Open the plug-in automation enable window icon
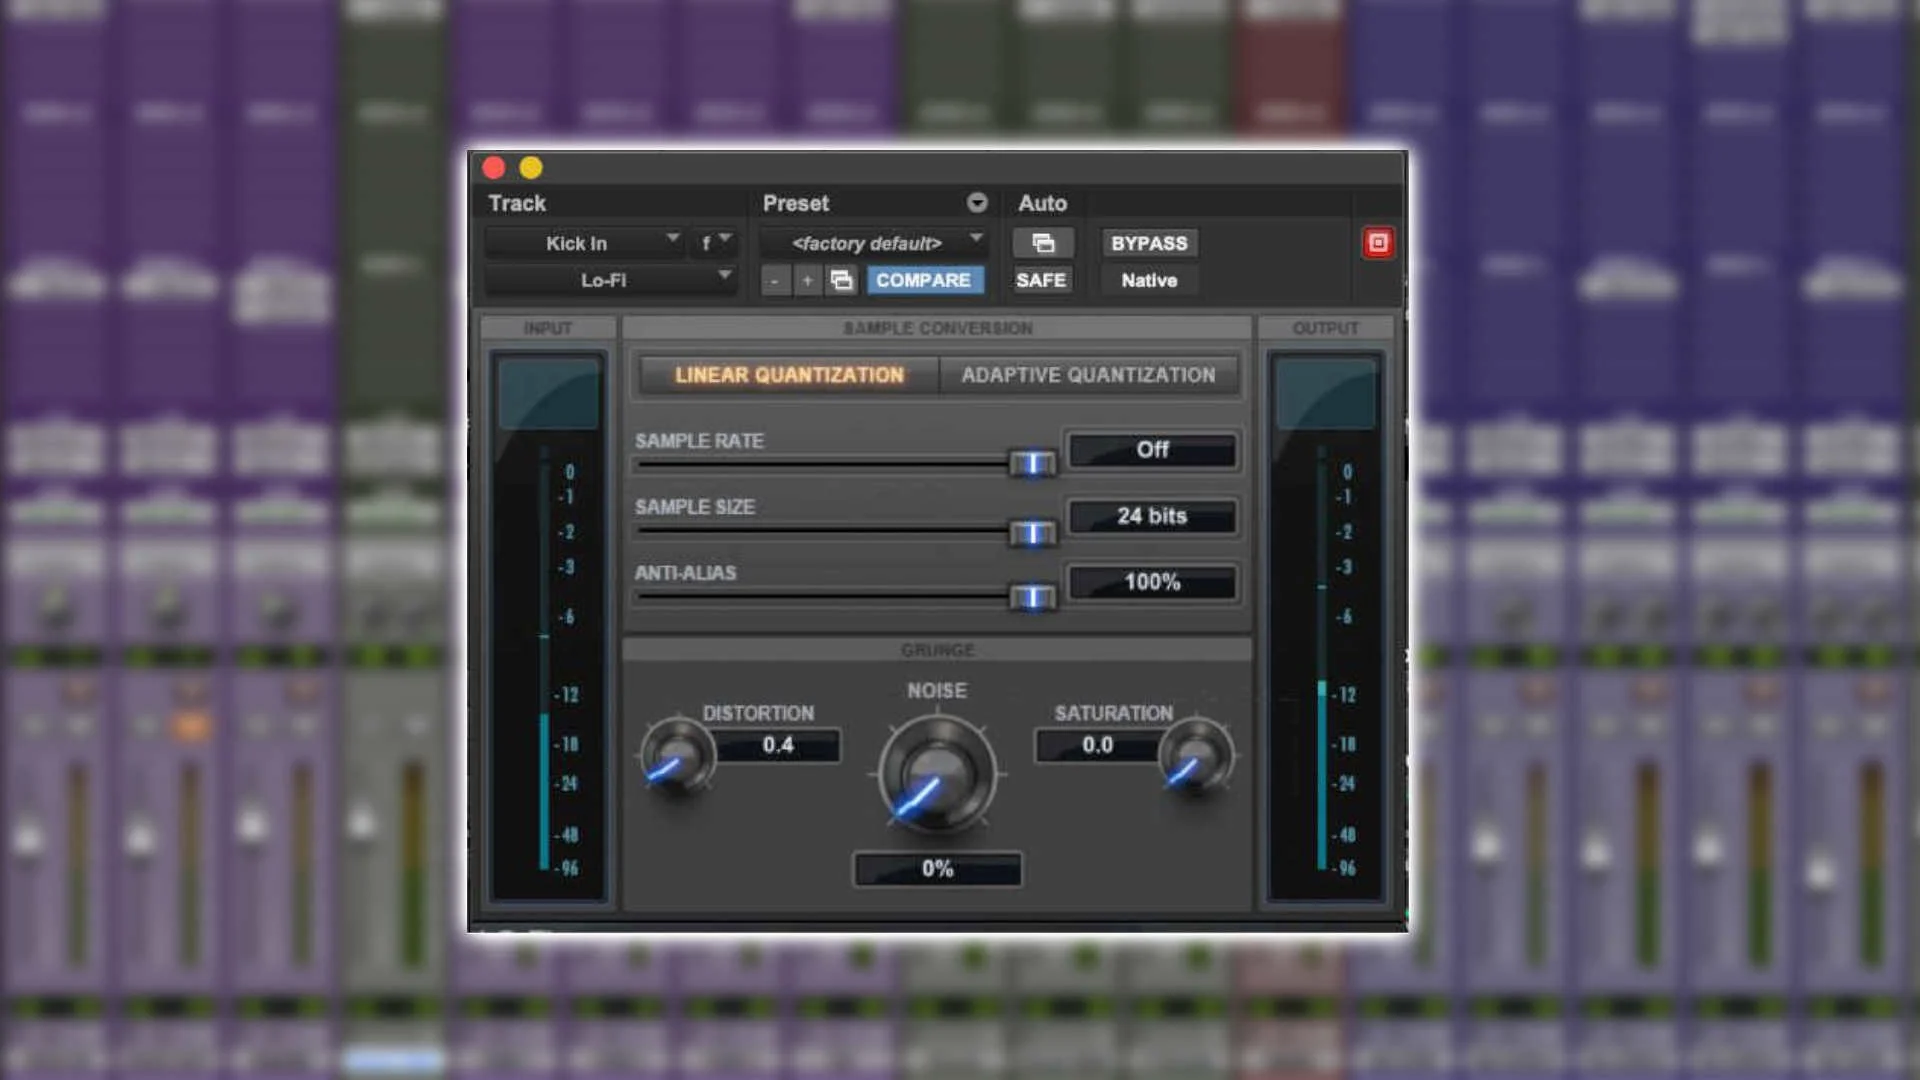1920x1080 pixels. (x=1042, y=243)
